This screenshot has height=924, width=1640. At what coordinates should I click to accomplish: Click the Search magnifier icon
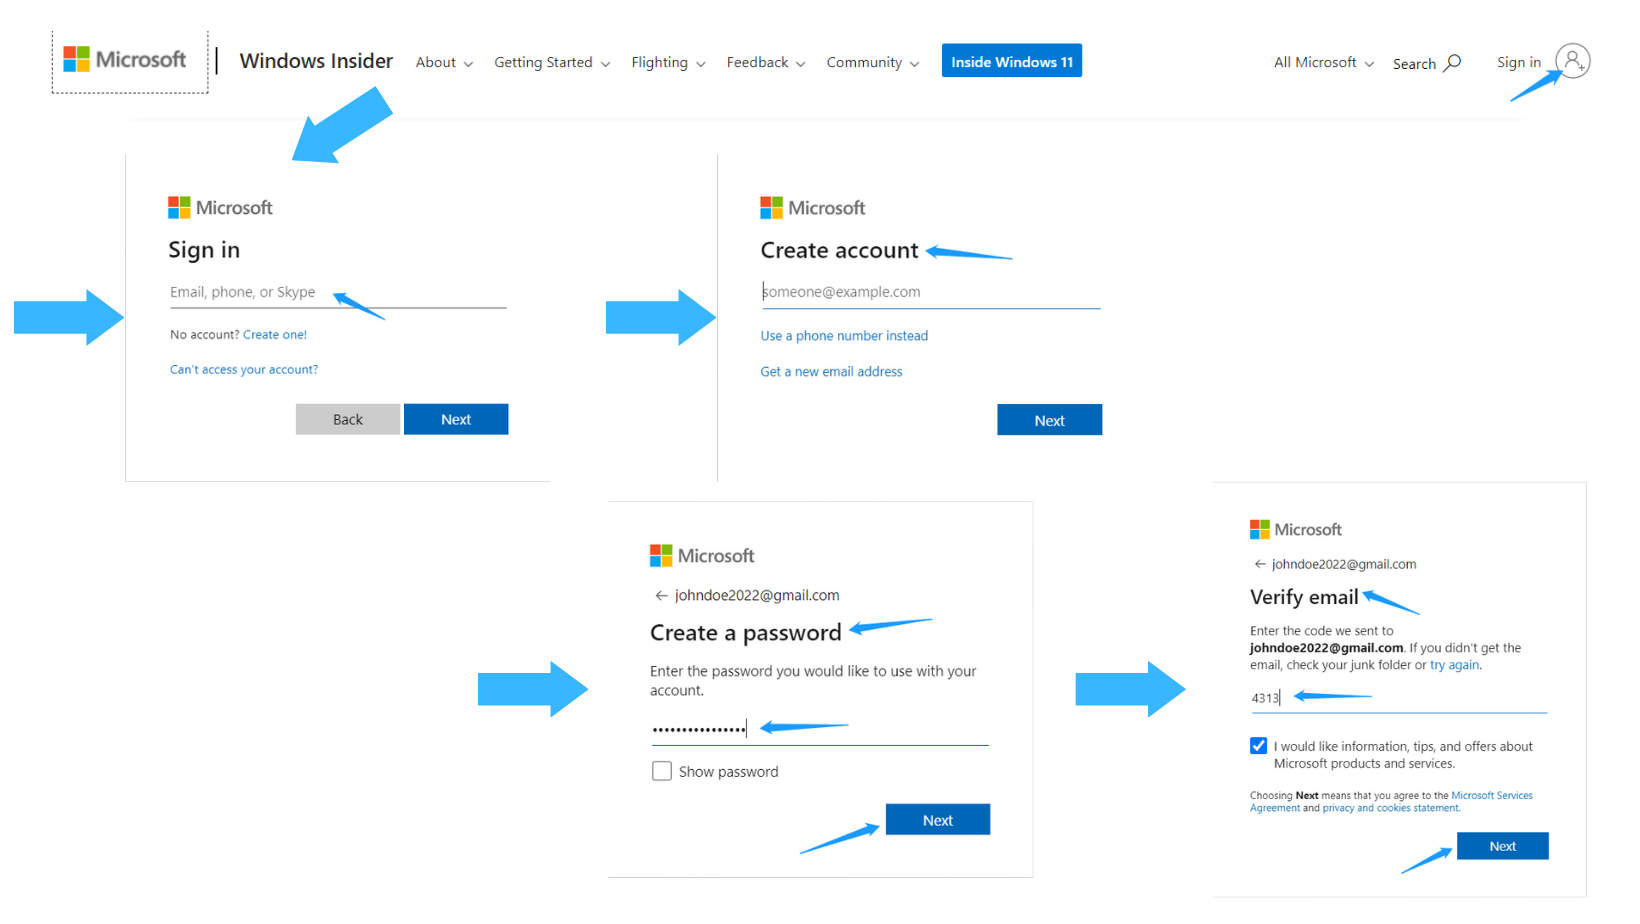[x=1453, y=62]
